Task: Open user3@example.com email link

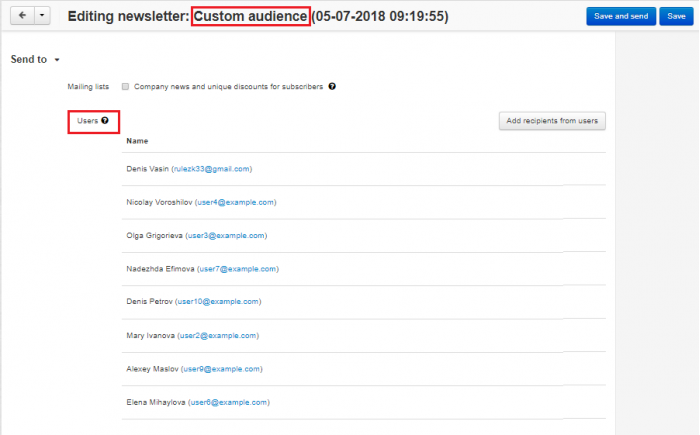Action: [x=226, y=235]
